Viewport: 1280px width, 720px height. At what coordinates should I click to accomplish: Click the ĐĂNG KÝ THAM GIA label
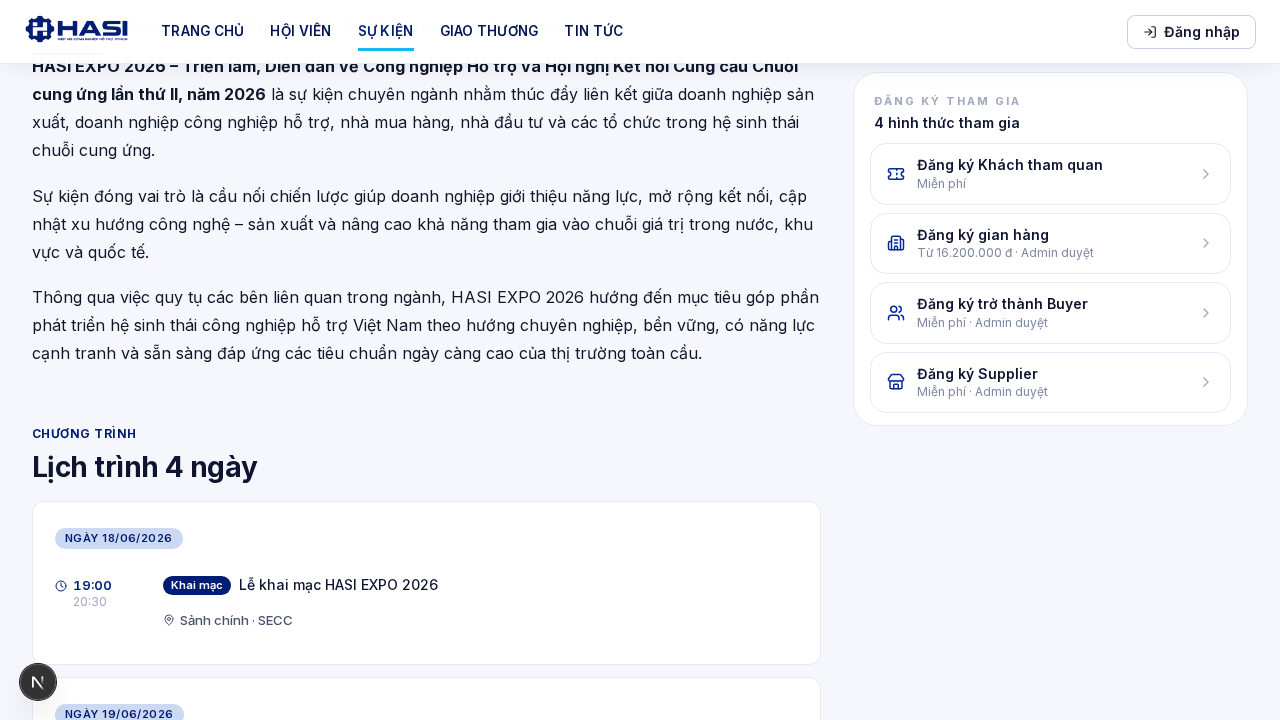tap(947, 101)
